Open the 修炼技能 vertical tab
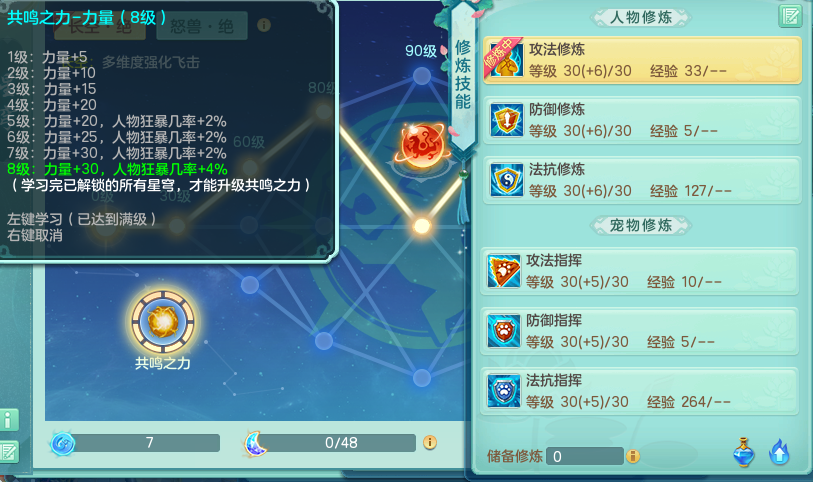Viewport: 813px width, 482px height. [462, 75]
